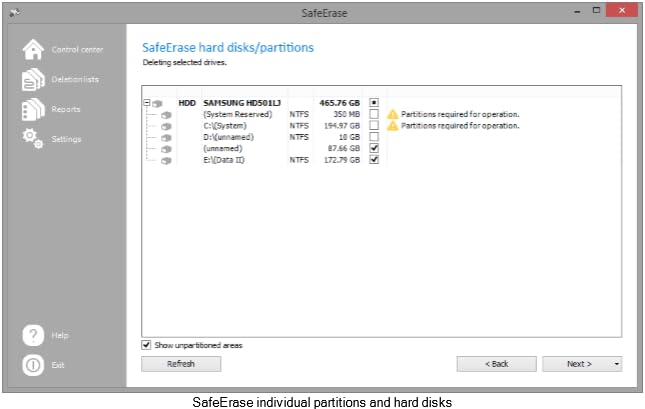Click the 194.97 GB size value
The image size is (645, 409).
pyautogui.click(x=342, y=126)
